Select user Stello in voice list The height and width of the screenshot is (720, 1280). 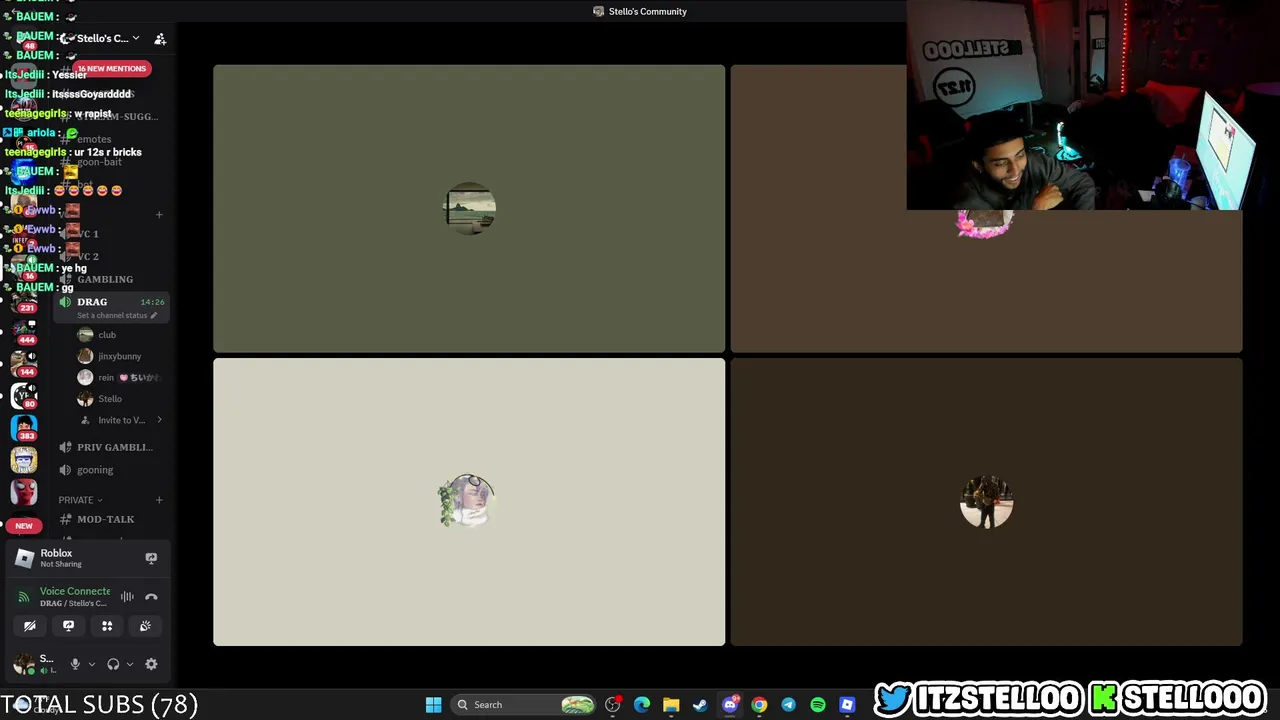point(110,399)
